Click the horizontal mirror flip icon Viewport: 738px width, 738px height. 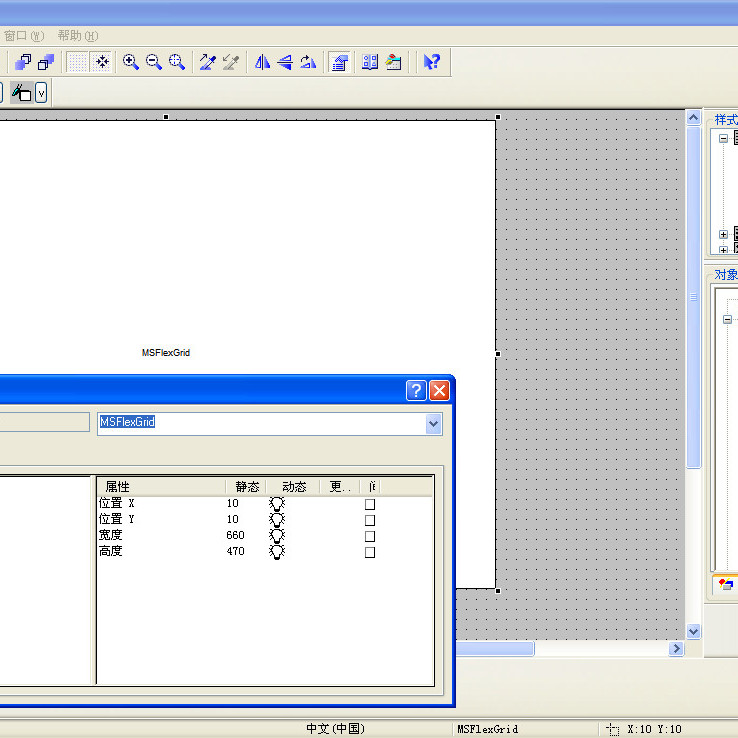(262, 62)
